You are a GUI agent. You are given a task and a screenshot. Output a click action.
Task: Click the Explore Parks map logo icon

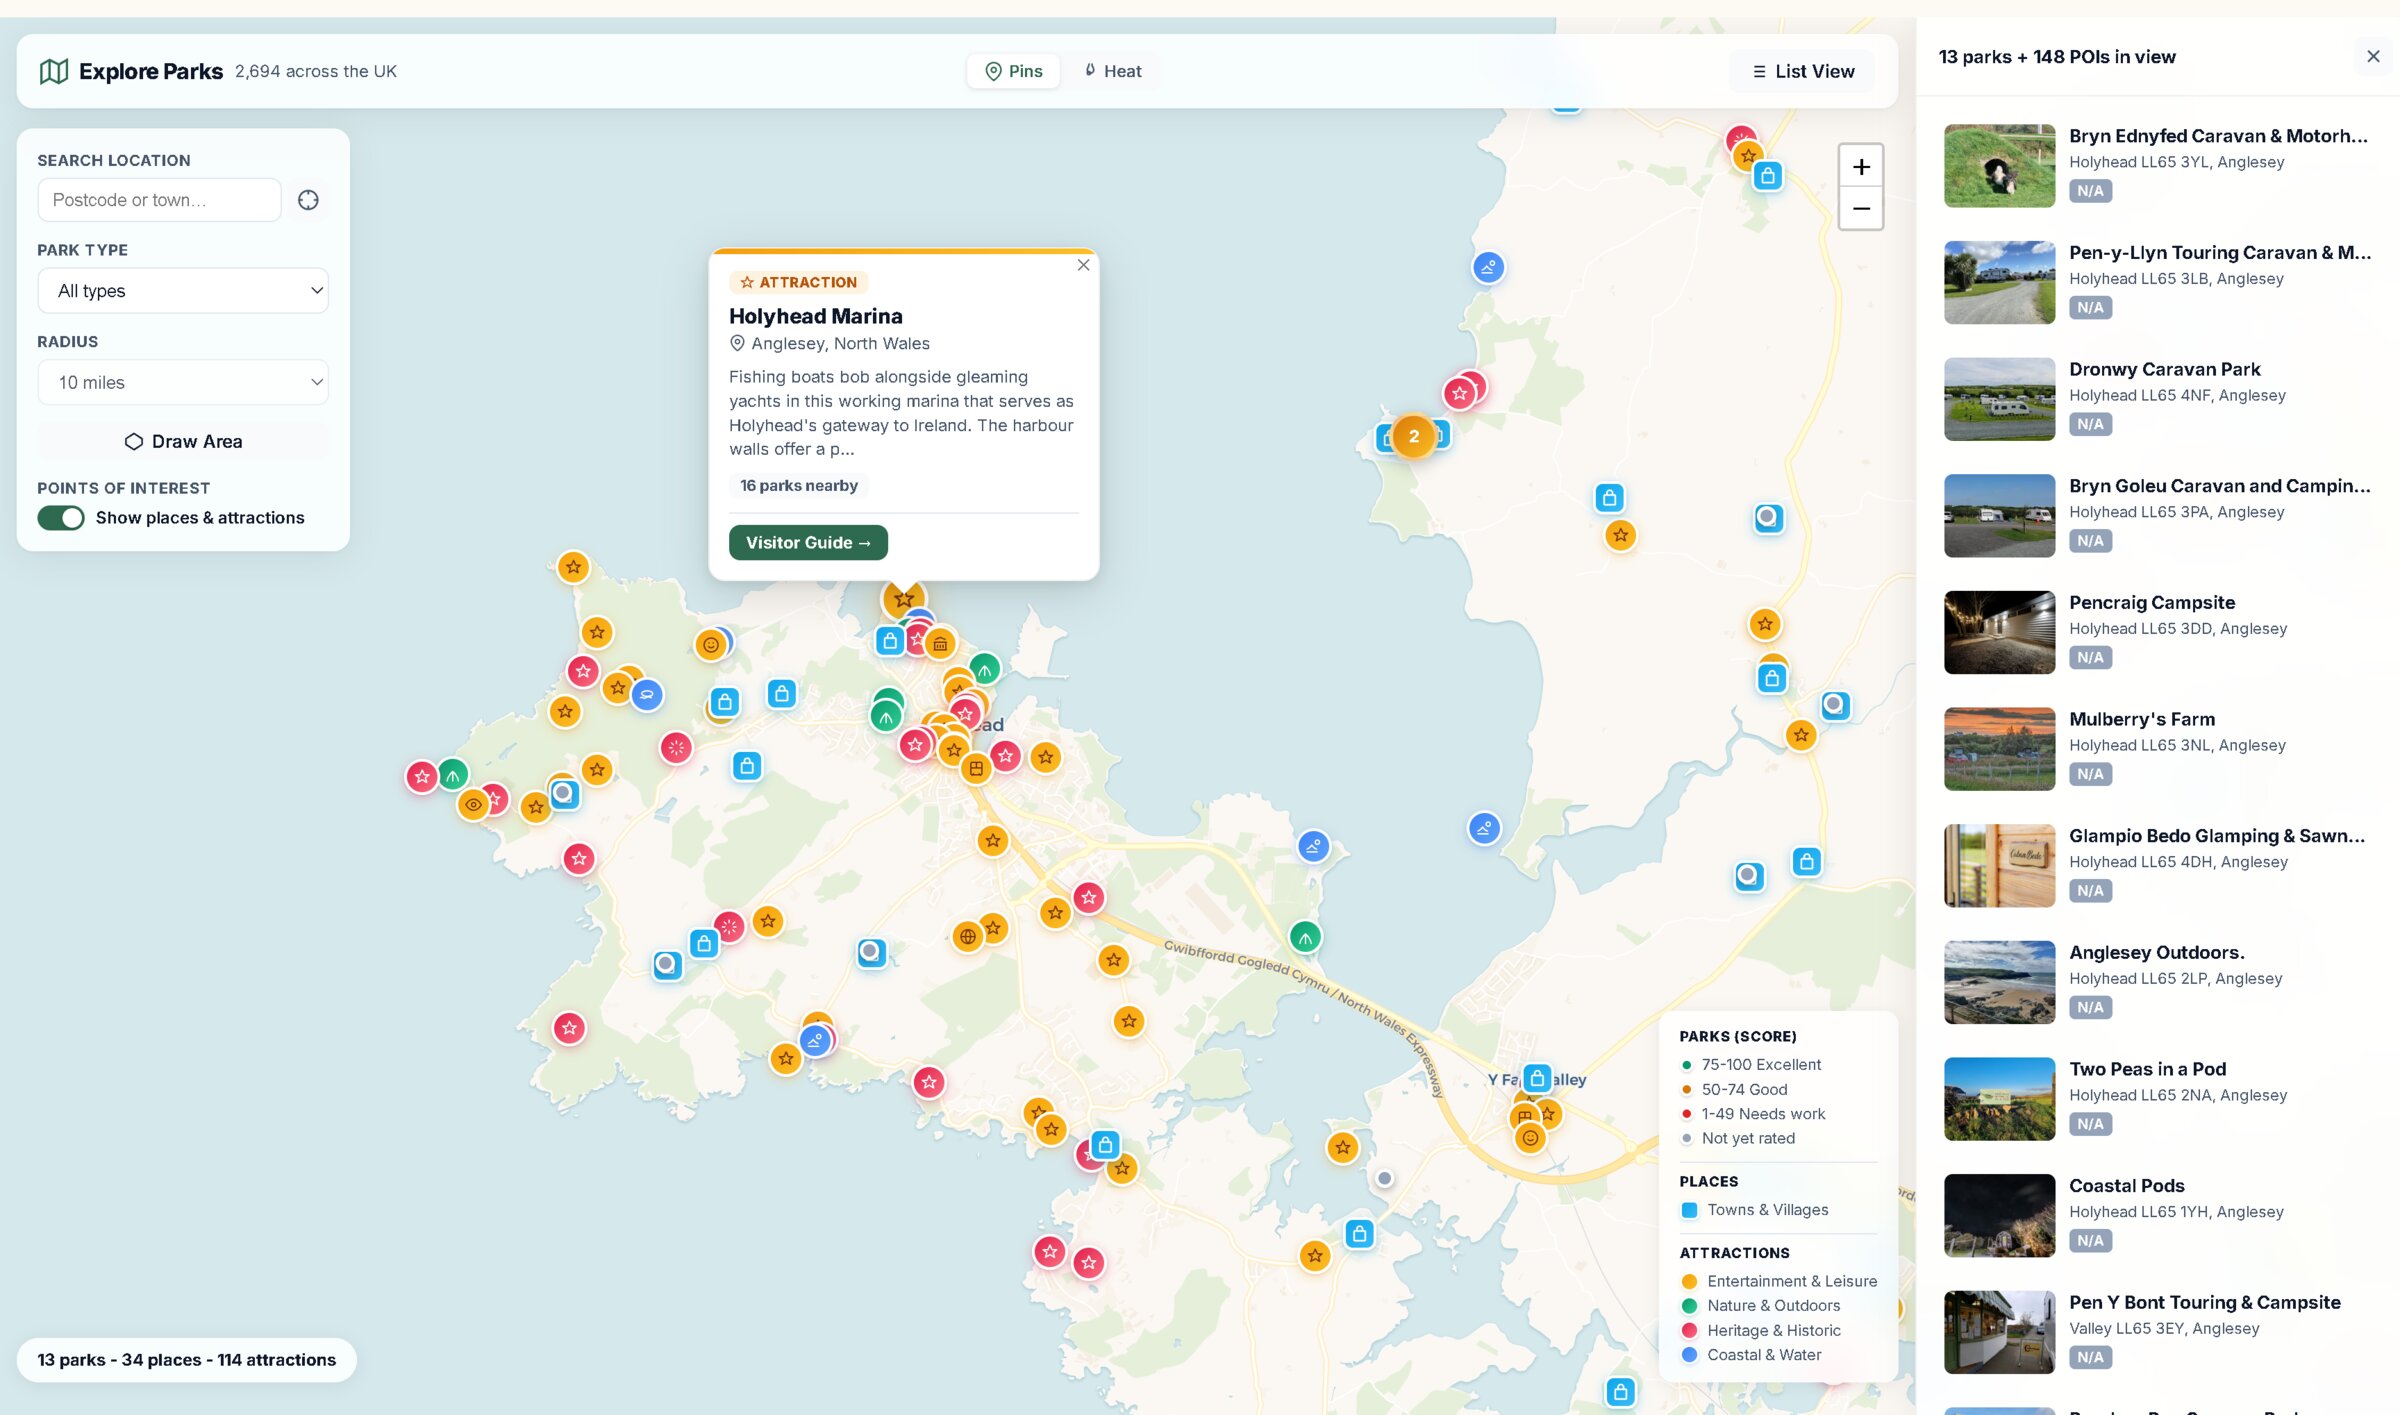pyautogui.click(x=53, y=71)
